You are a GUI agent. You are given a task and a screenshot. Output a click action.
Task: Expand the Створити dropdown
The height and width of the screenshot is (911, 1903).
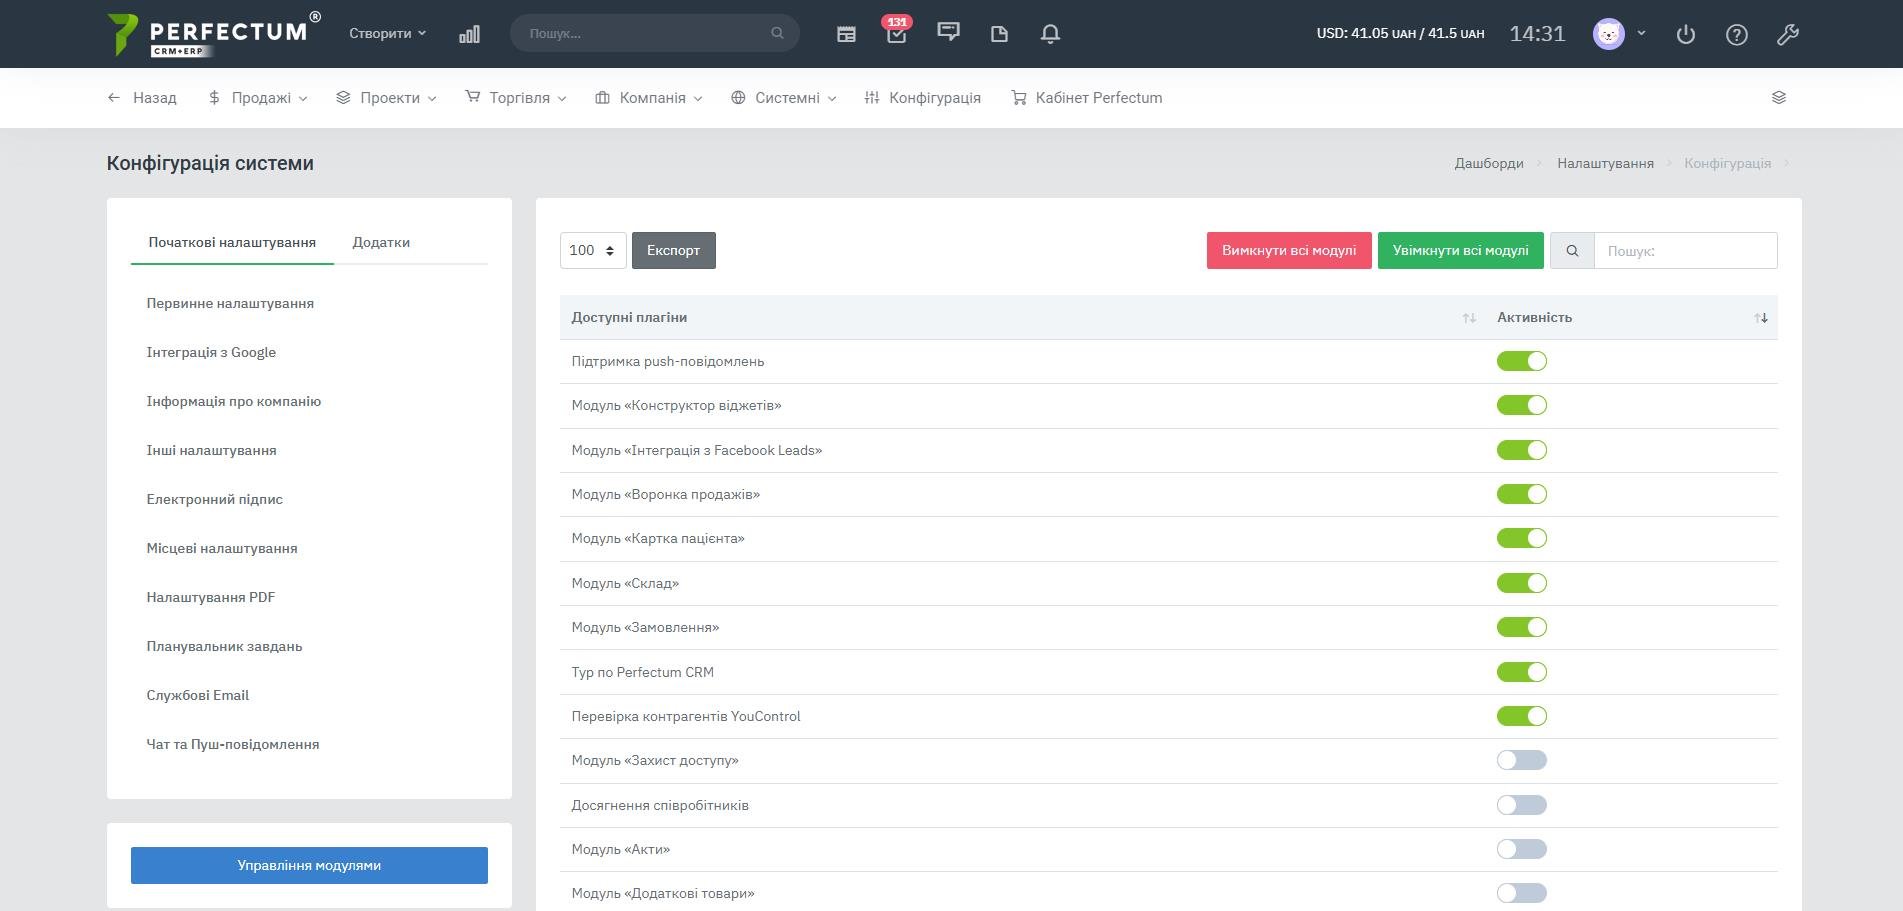(x=387, y=34)
